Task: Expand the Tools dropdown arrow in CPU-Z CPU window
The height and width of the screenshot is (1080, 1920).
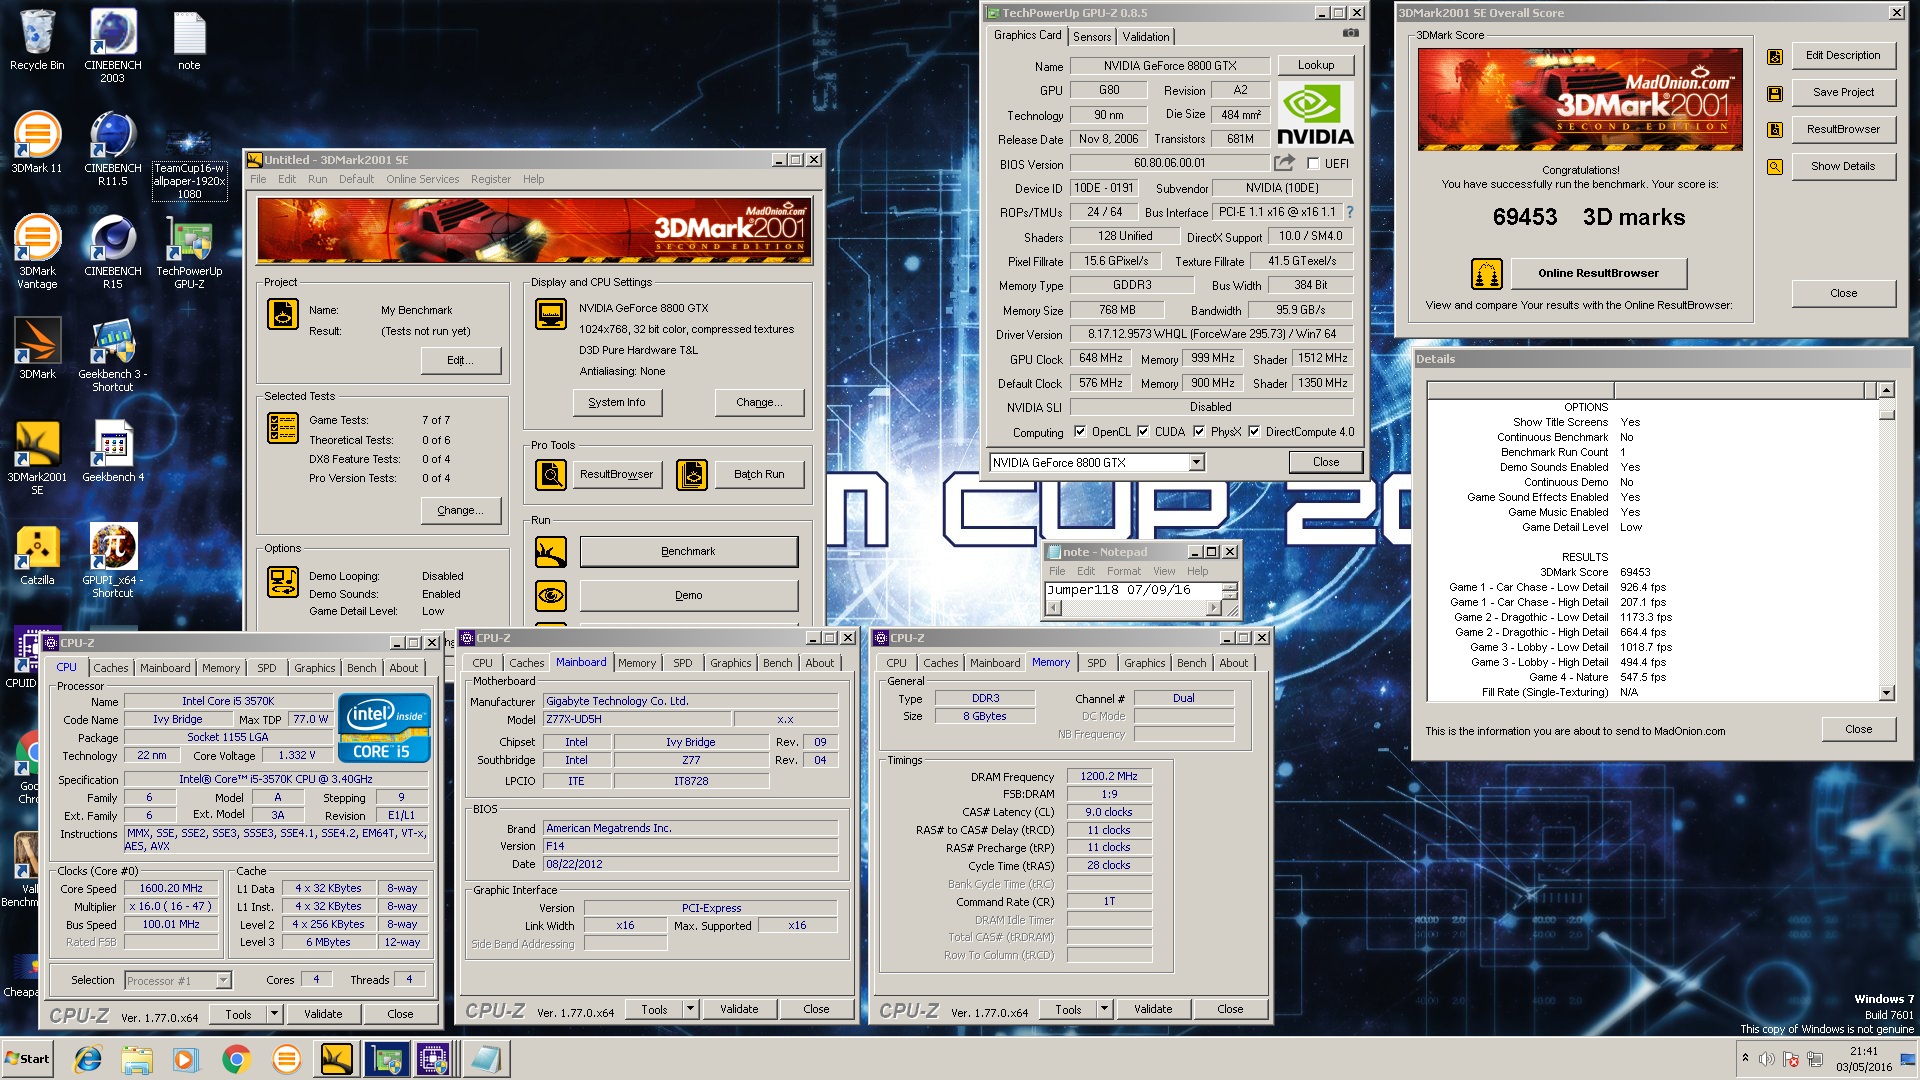Action: tap(273, 1014)
